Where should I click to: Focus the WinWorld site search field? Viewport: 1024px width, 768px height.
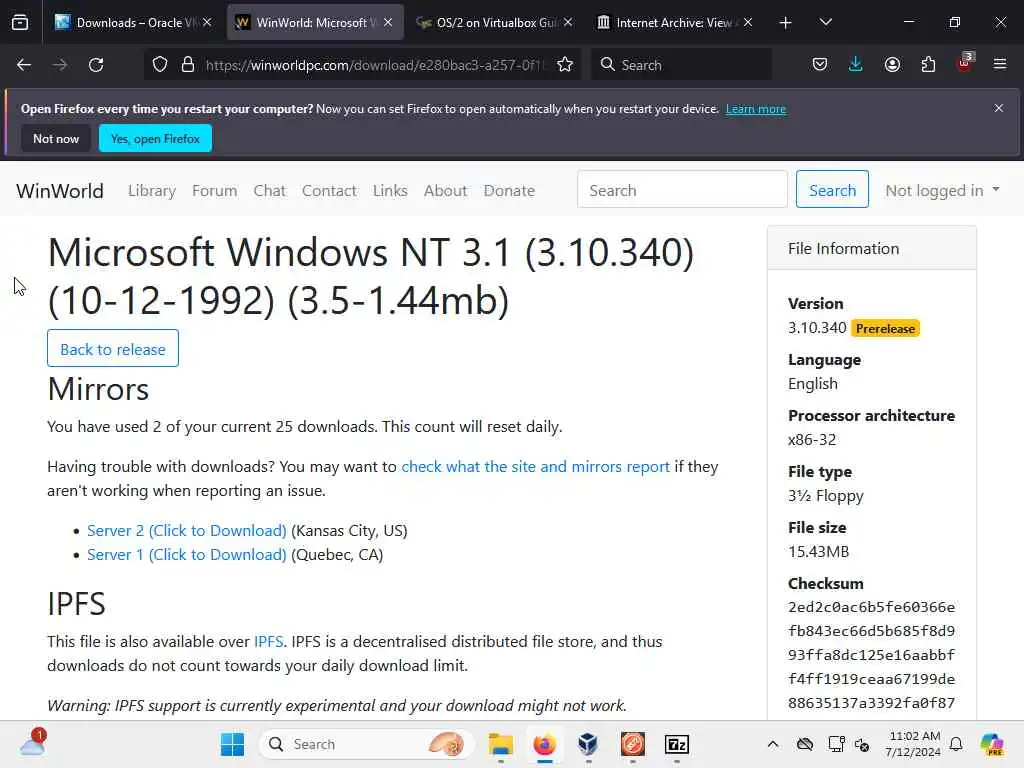(682, 189)
